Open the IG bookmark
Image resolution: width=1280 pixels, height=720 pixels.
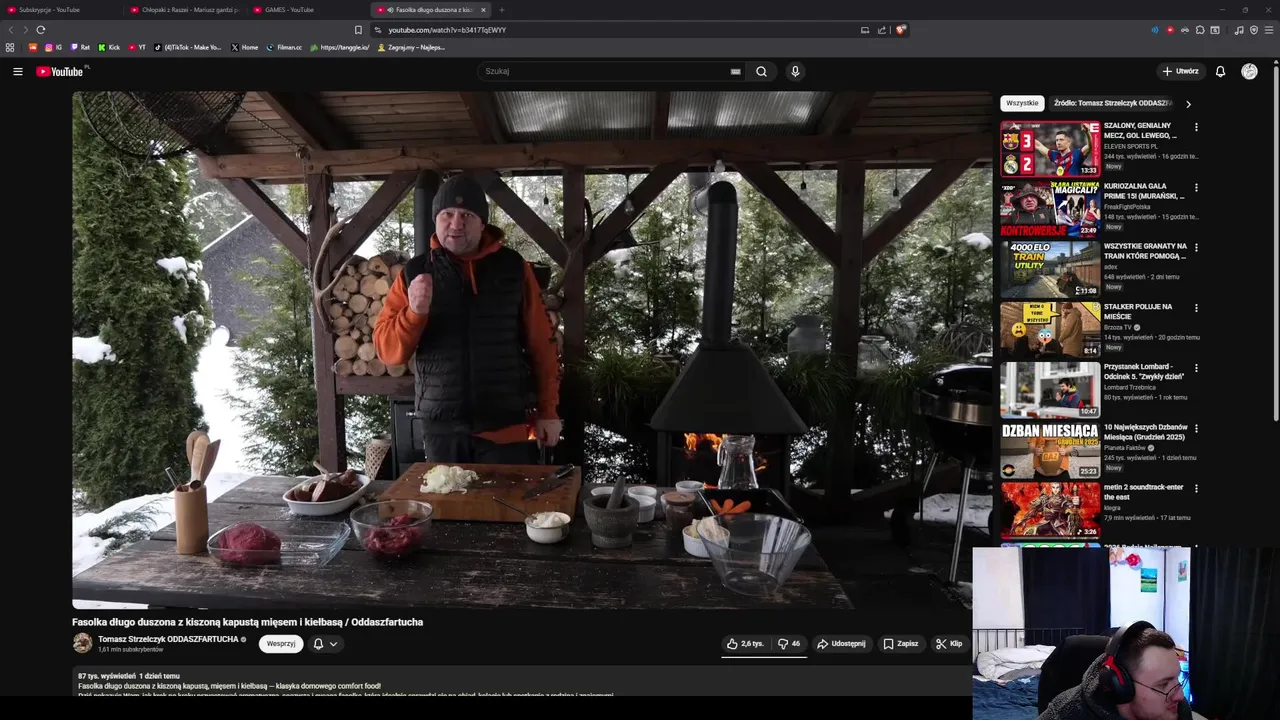tap(53, 47)
